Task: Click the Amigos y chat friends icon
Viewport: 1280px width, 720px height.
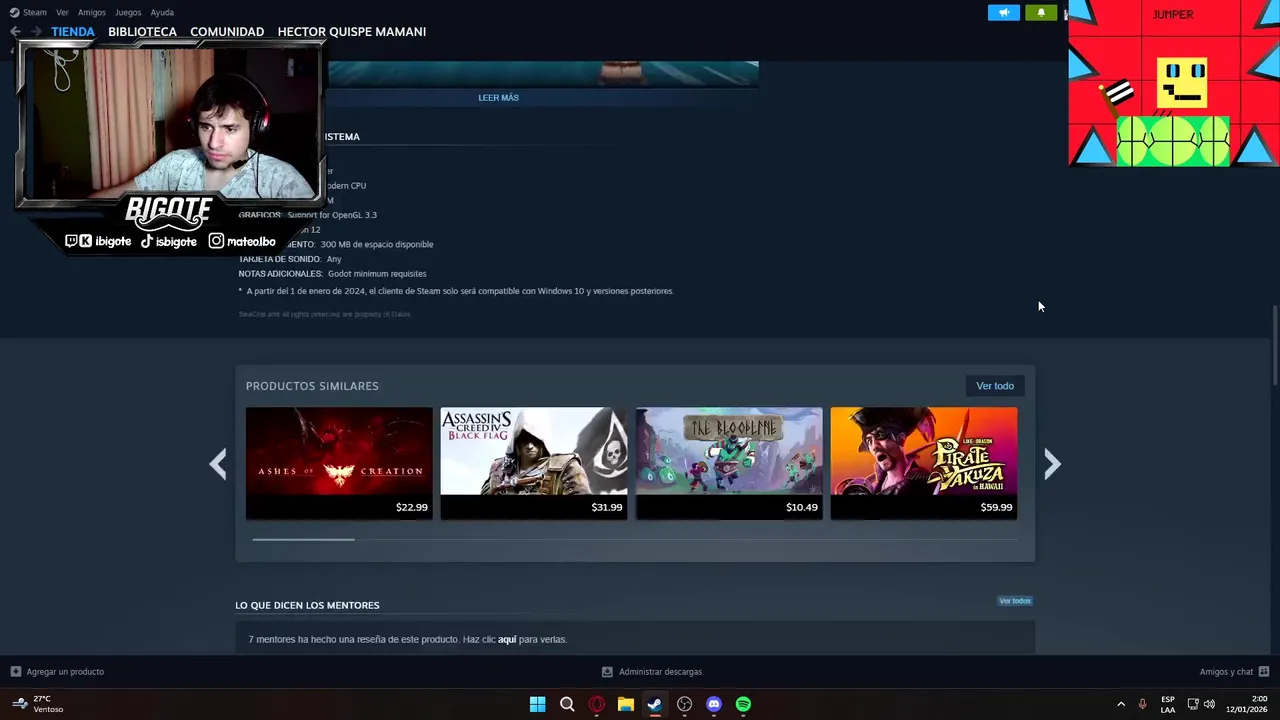Action: (x=1264, y=672)
